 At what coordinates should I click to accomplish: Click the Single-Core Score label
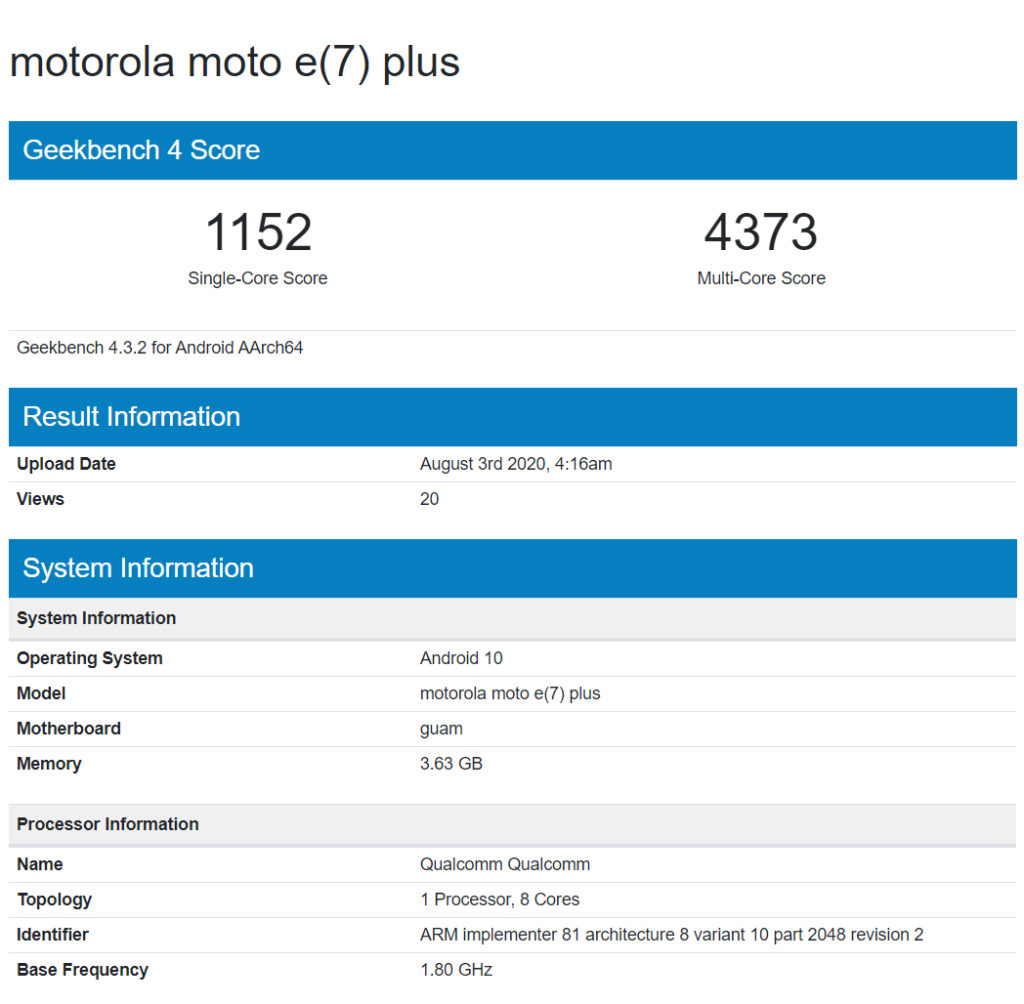258,279
